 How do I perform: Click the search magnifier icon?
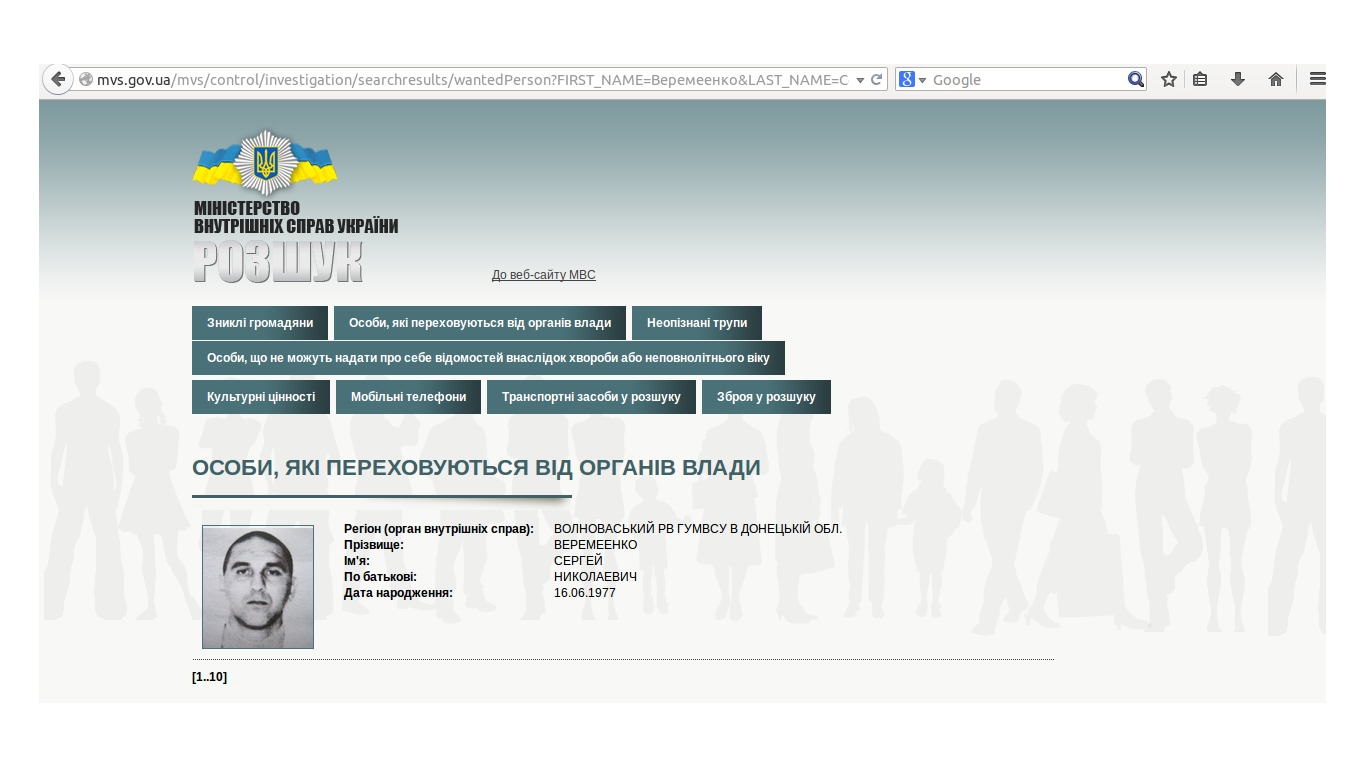(x=1136, y=80)
